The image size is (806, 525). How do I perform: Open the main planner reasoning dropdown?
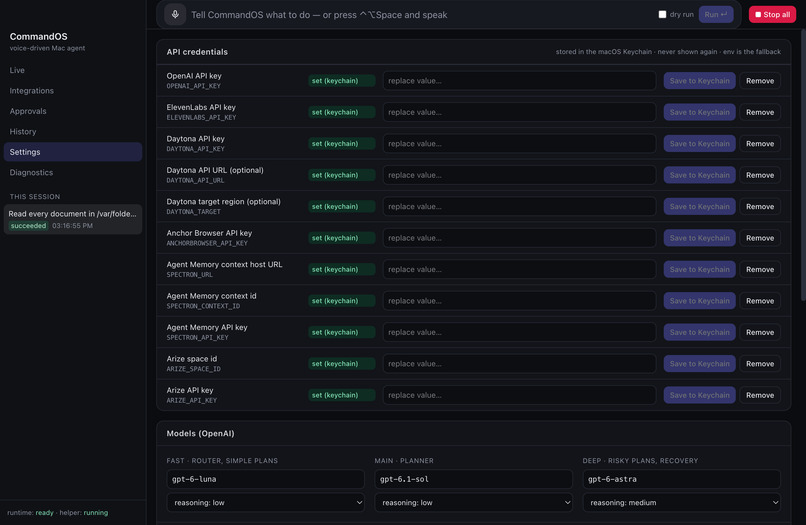[x=473, y=502]
